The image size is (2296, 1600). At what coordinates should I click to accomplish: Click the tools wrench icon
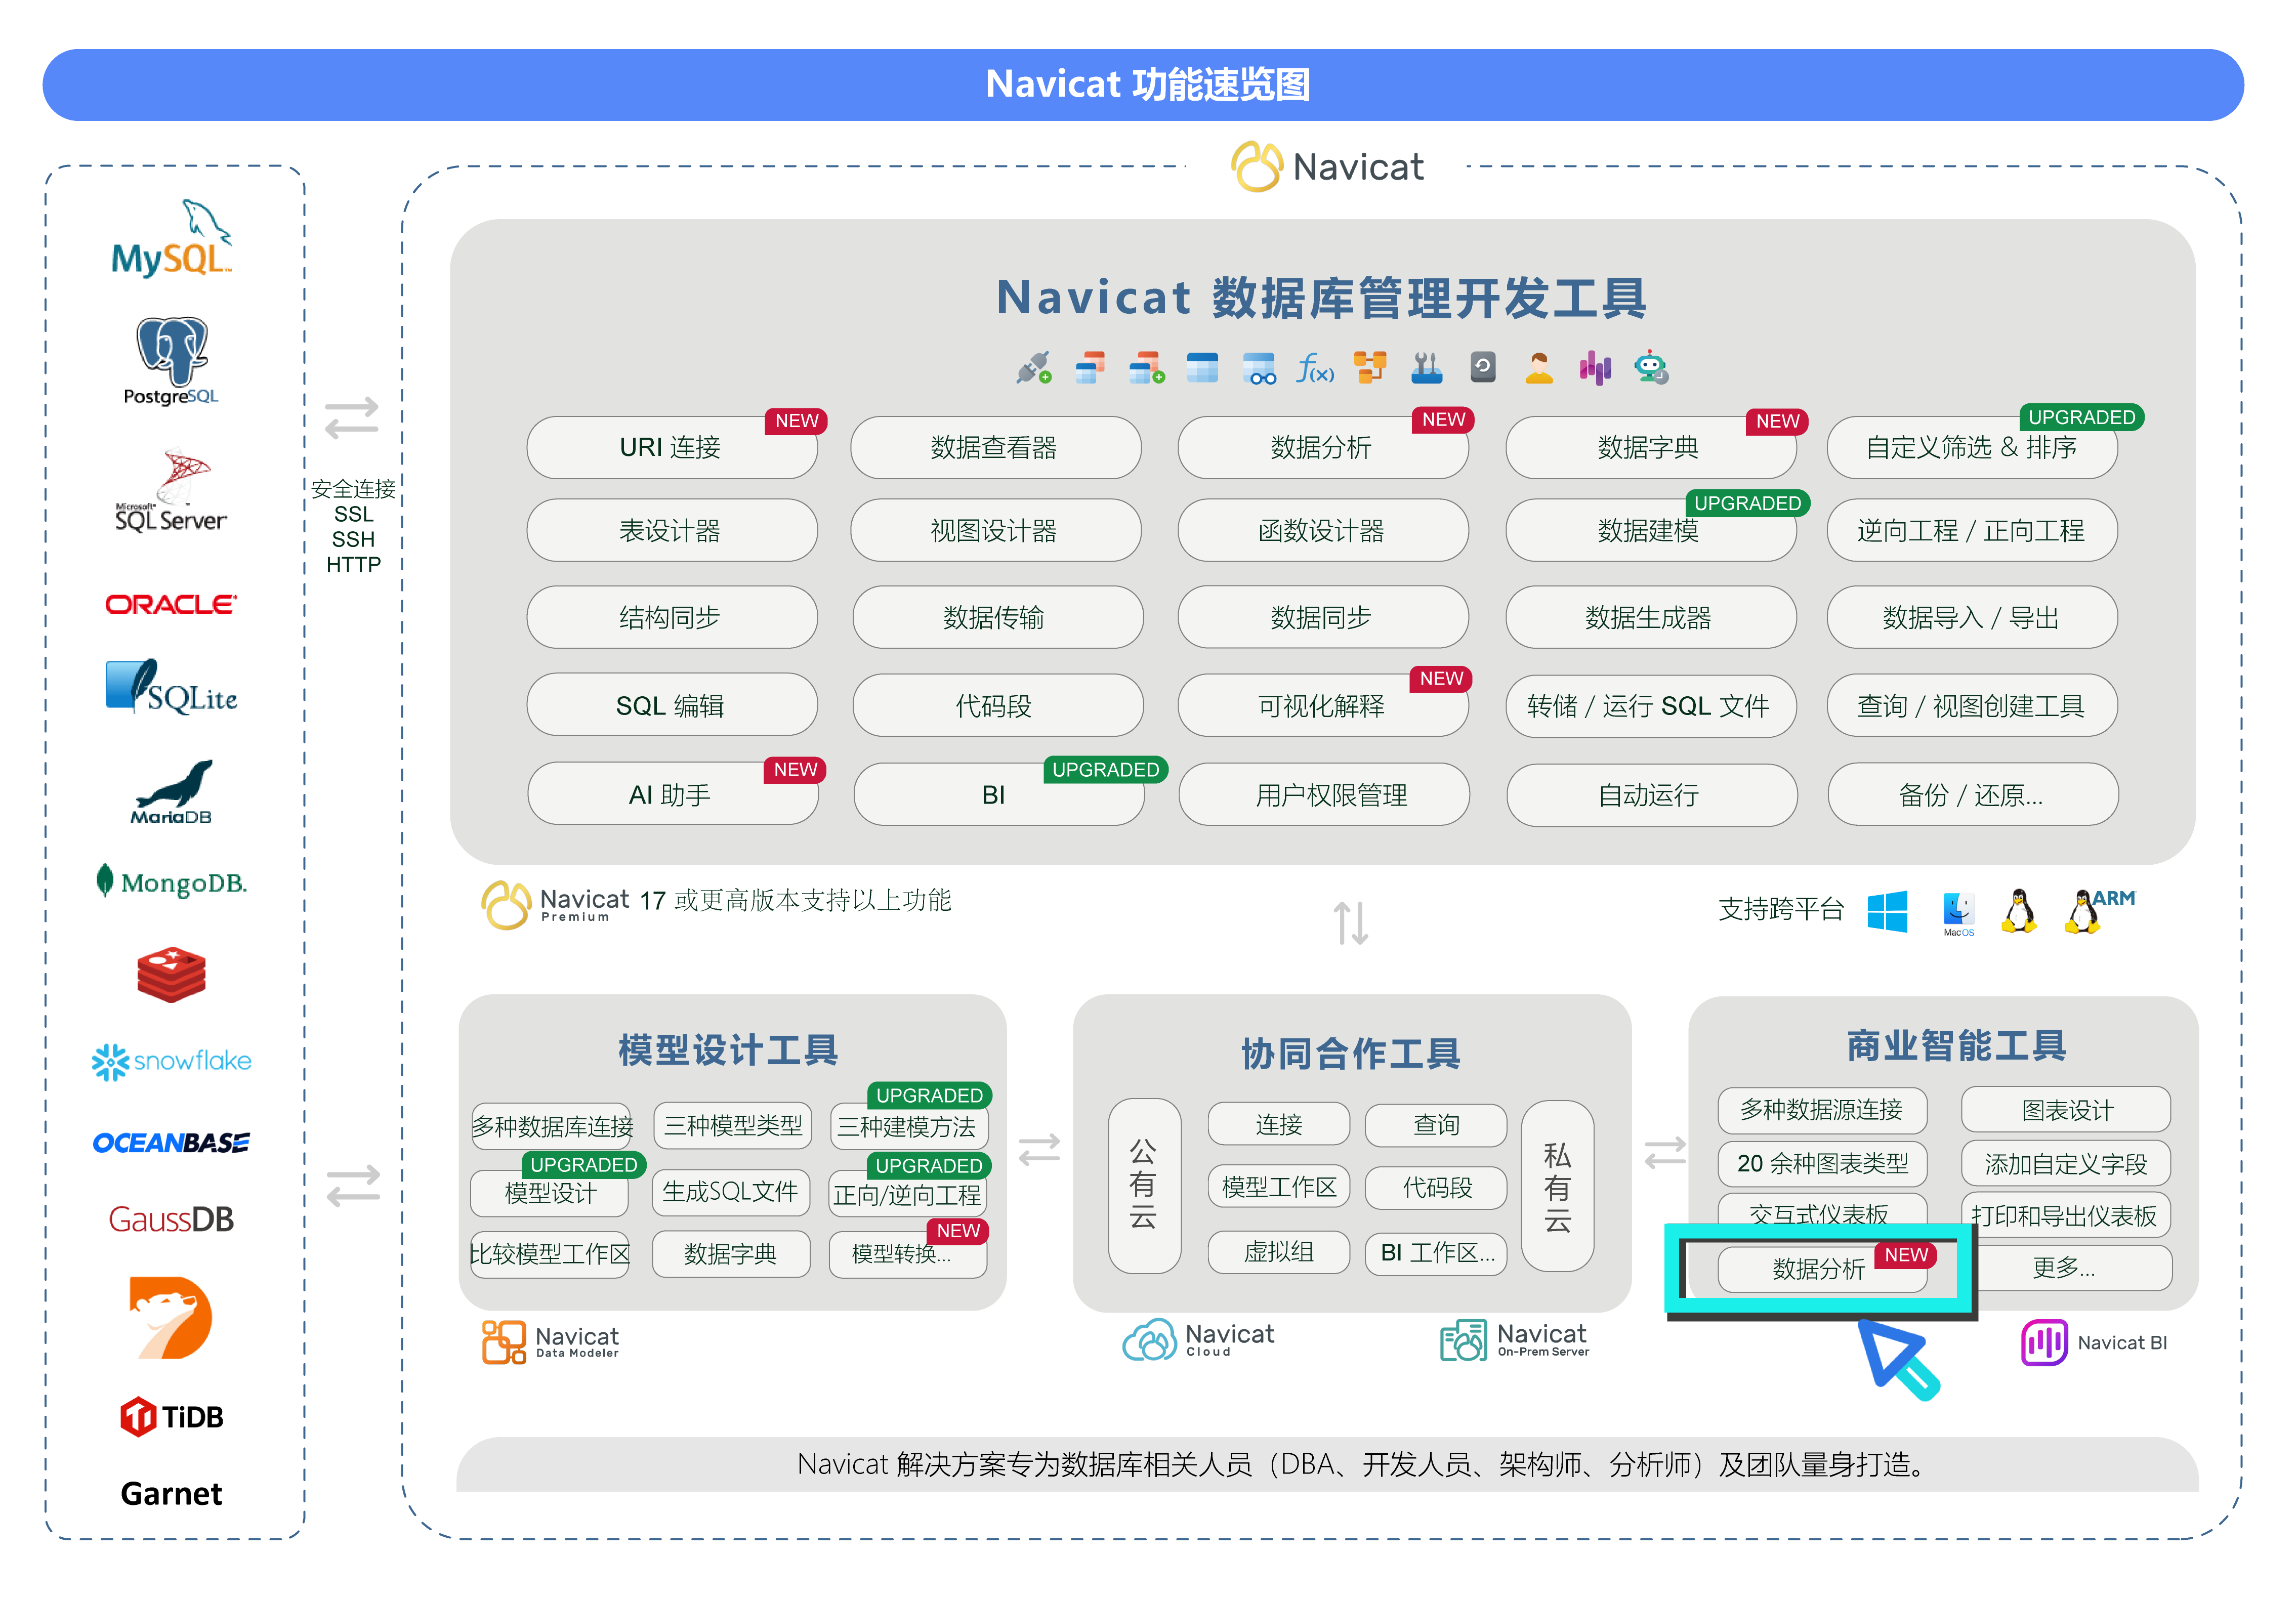[x=1426, y=368]
